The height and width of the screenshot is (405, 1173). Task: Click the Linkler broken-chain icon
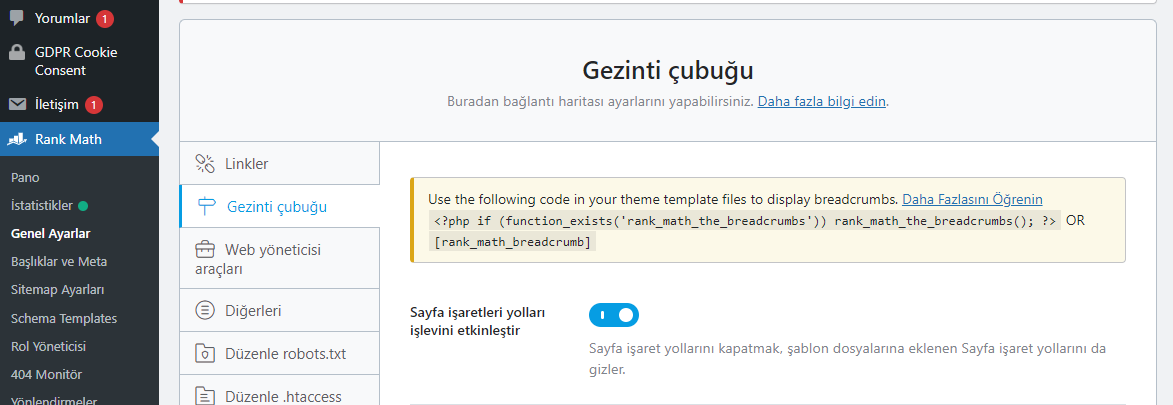(205, 163)
